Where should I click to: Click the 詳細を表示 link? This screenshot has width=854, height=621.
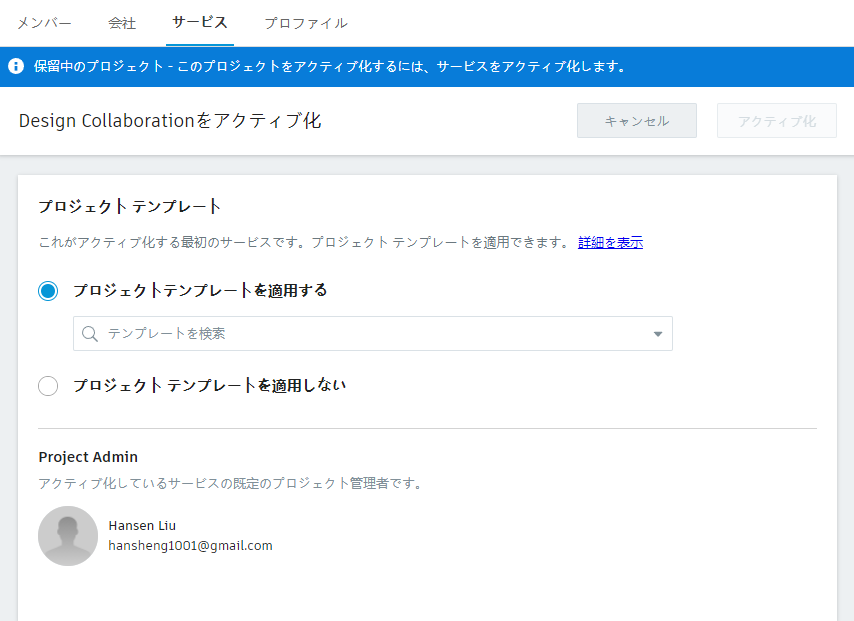tap(610, 243)
